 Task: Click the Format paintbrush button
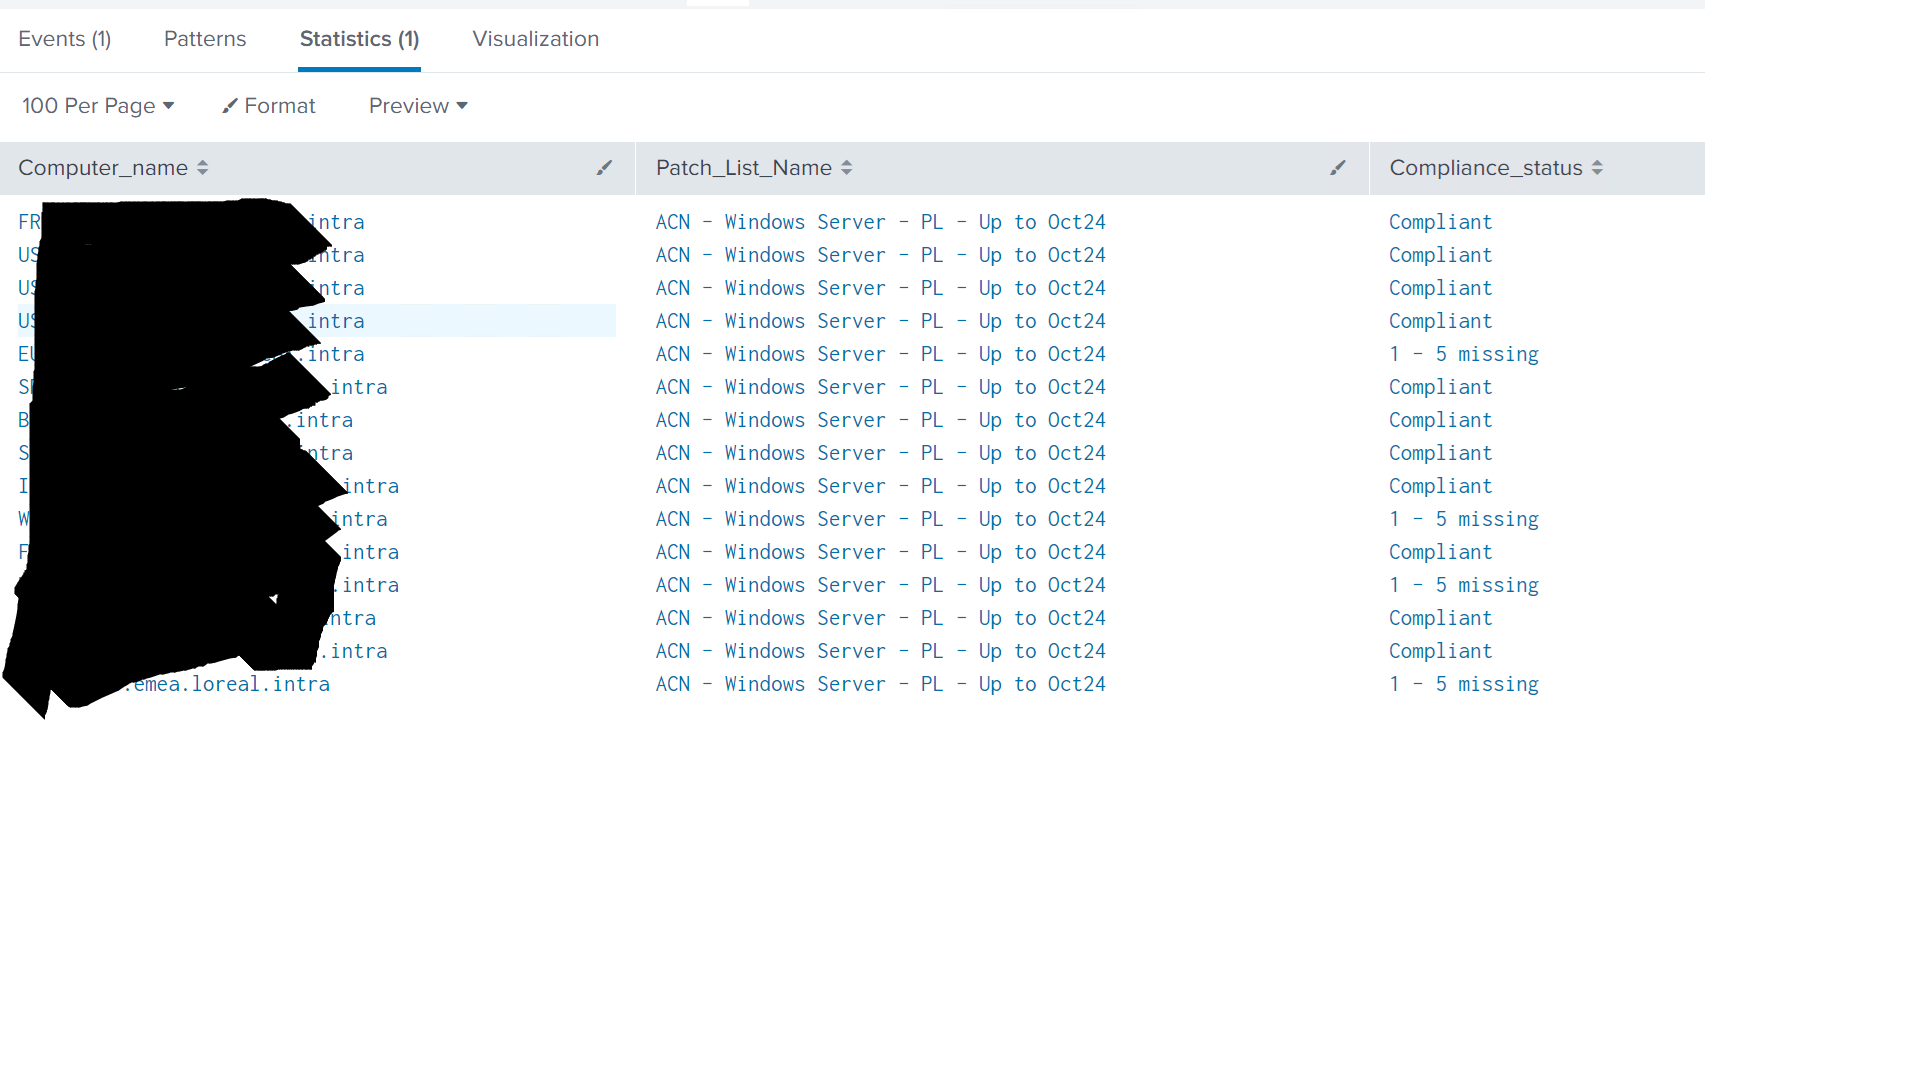269,106
